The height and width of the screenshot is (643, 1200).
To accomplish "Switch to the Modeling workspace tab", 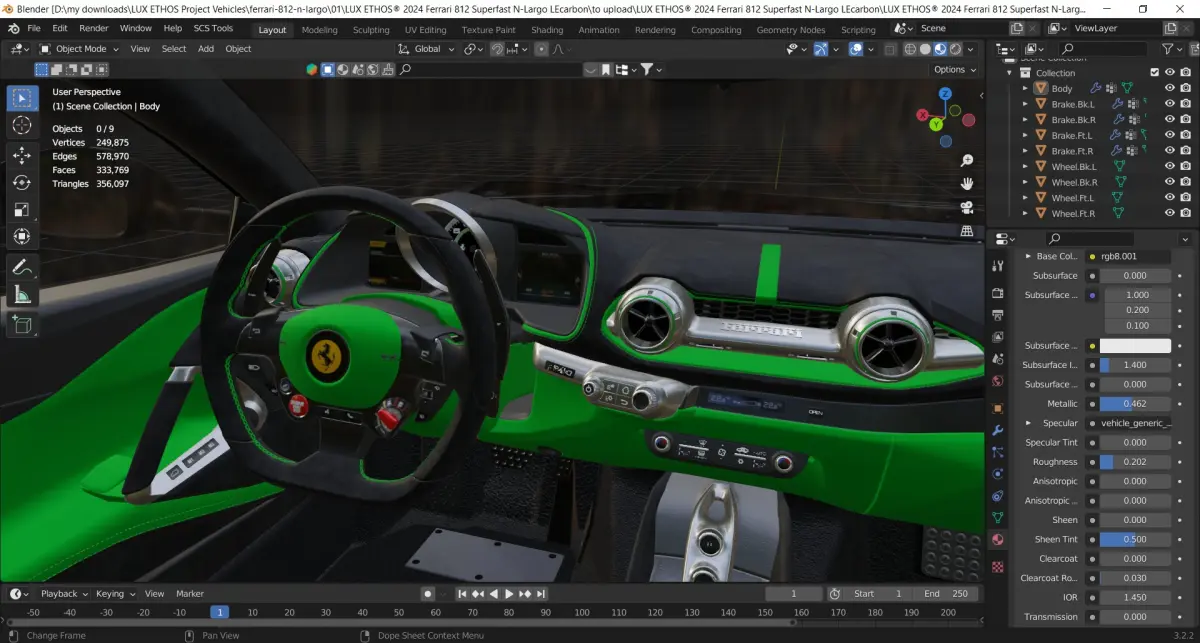I will pos(319,30).
